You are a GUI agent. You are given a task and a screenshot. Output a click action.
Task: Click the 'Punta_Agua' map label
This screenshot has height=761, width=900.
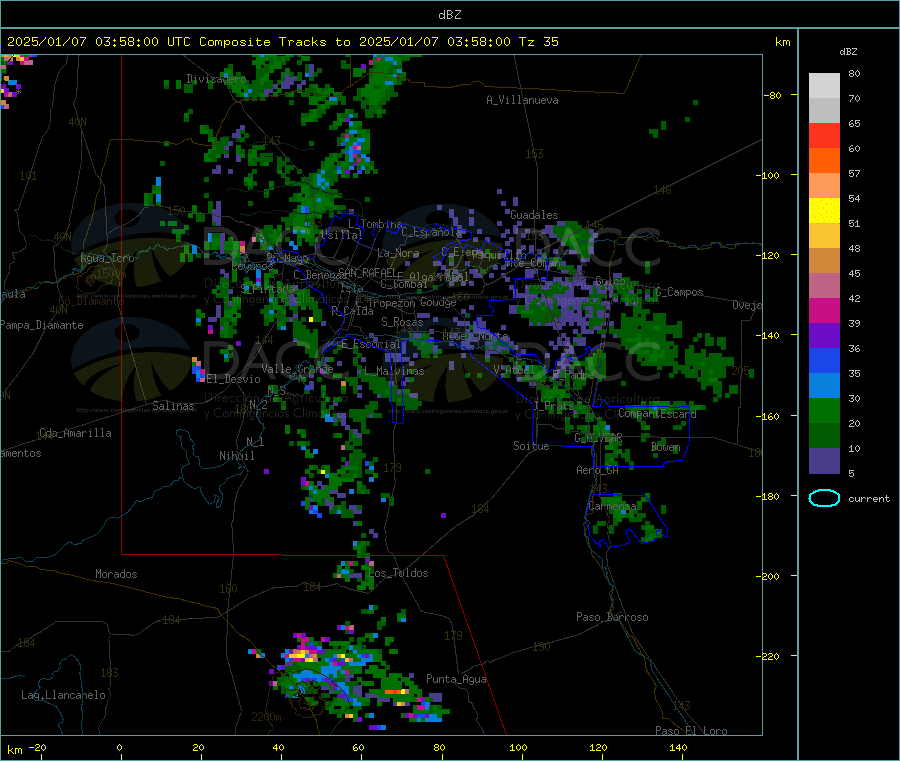(x=456, y=679)
